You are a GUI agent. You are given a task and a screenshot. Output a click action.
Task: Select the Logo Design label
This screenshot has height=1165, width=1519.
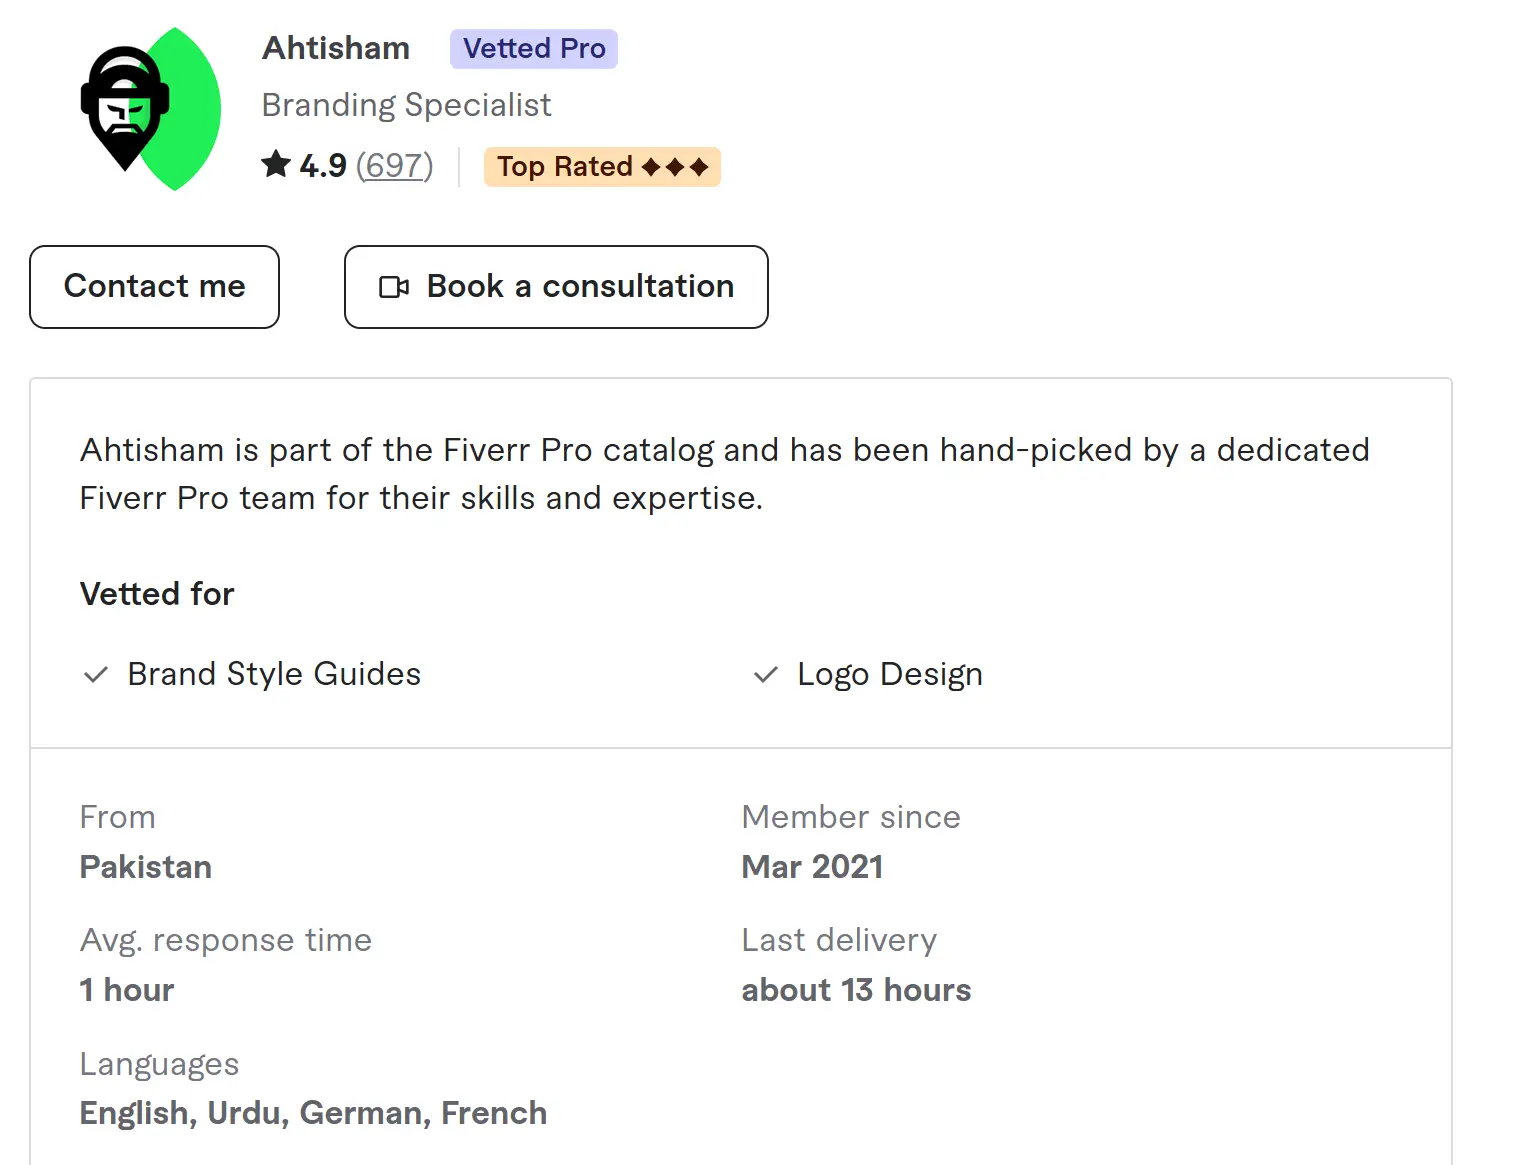[889, 674]
